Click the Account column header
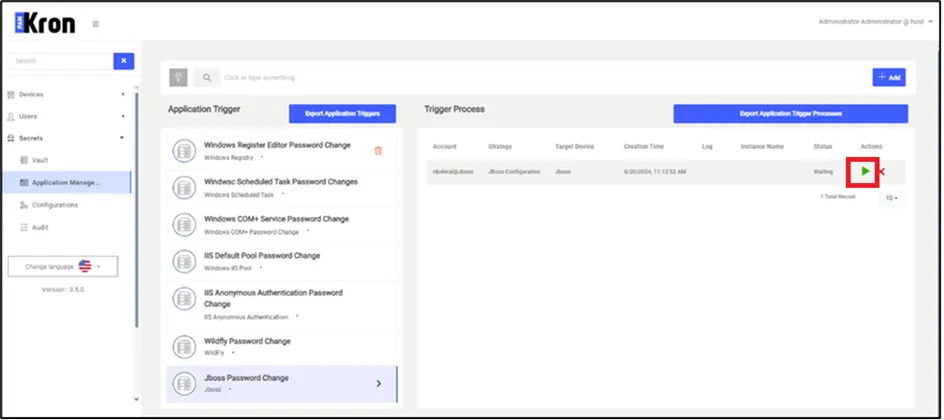Image resolution: width=944 pixels, height=420 pixels. click(x=444, y=146)
